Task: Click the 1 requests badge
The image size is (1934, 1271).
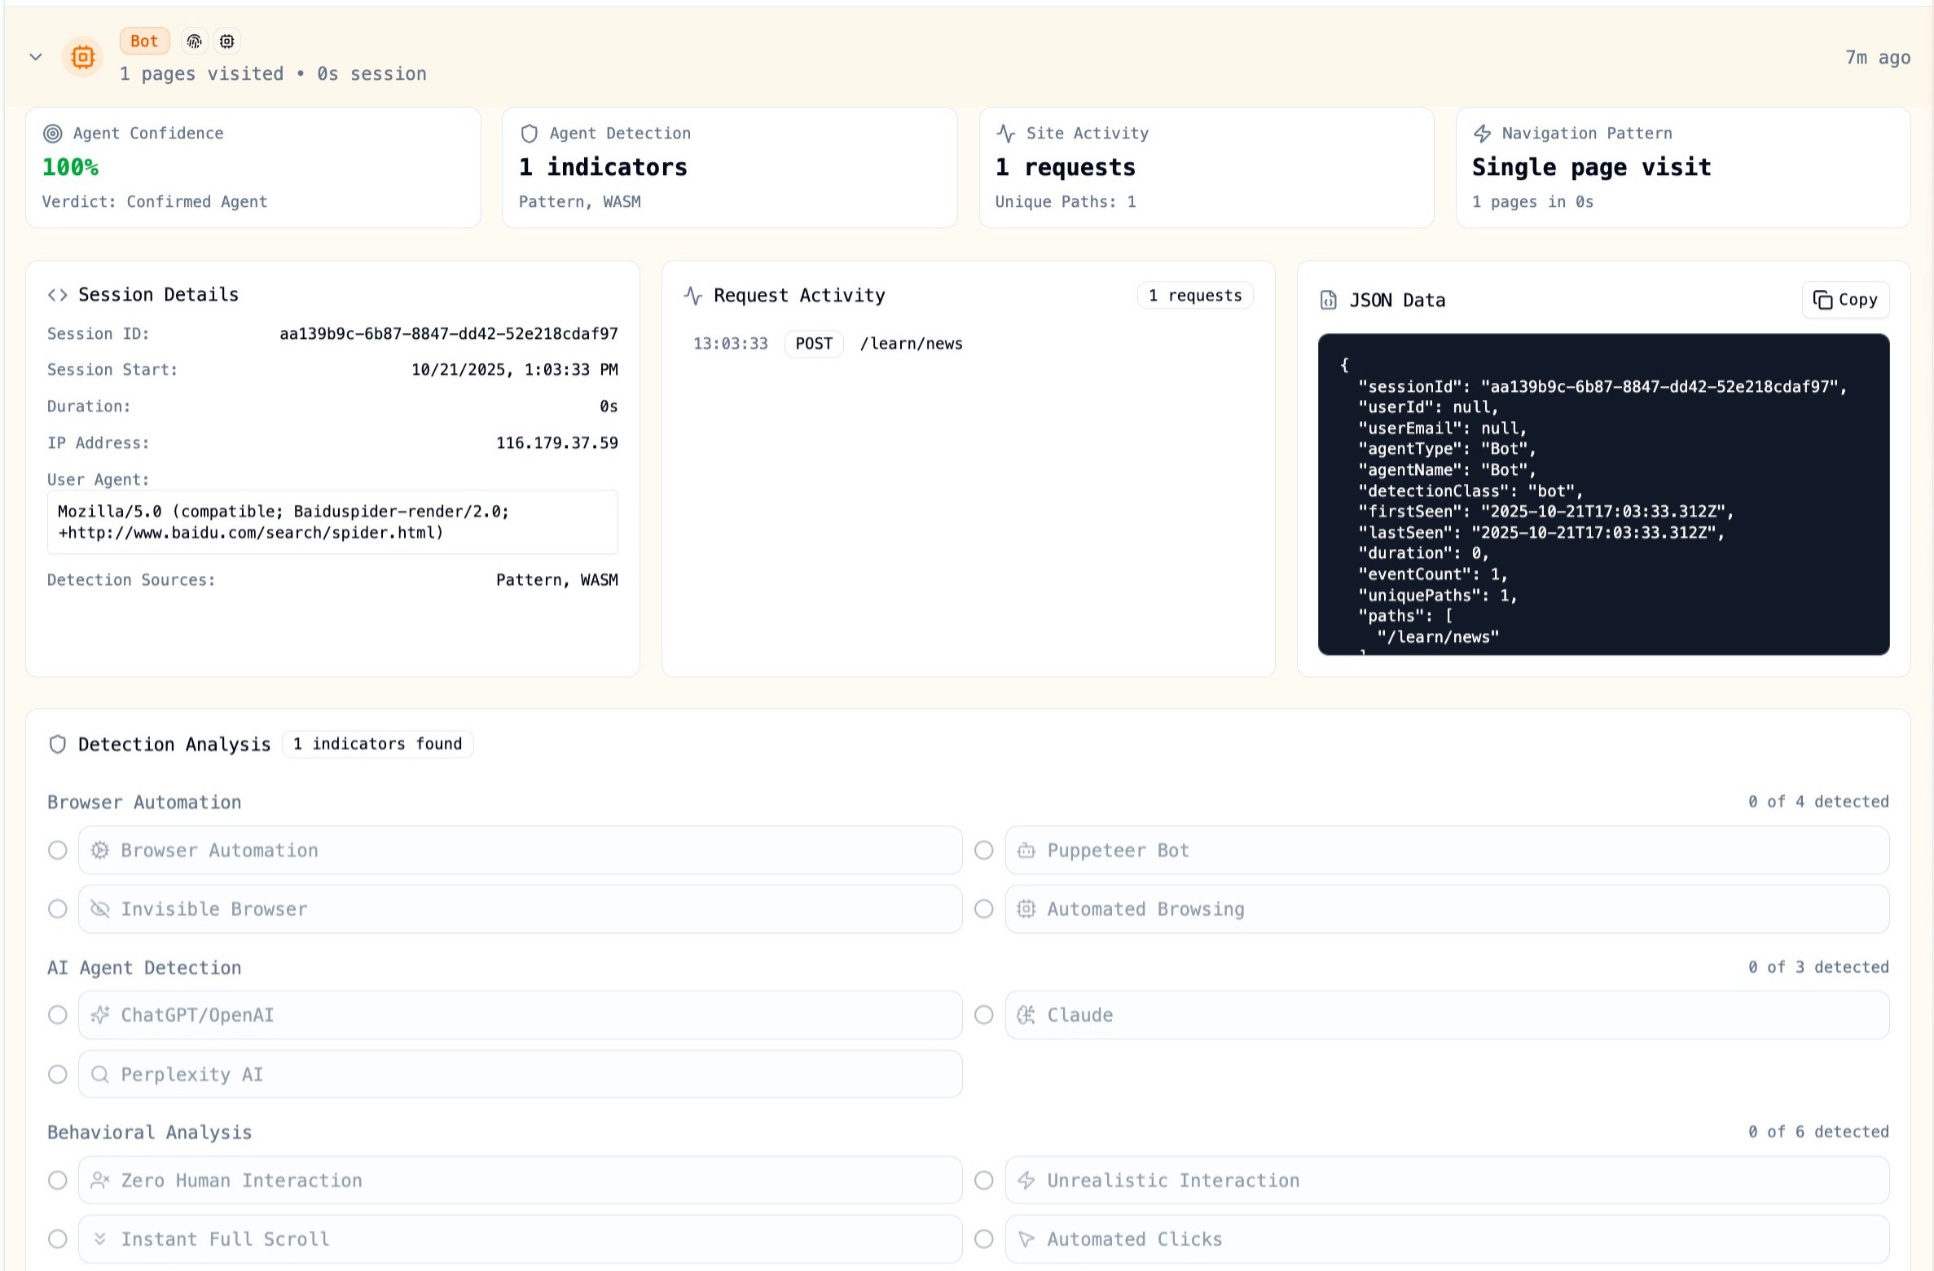Action: (1195, 296)
